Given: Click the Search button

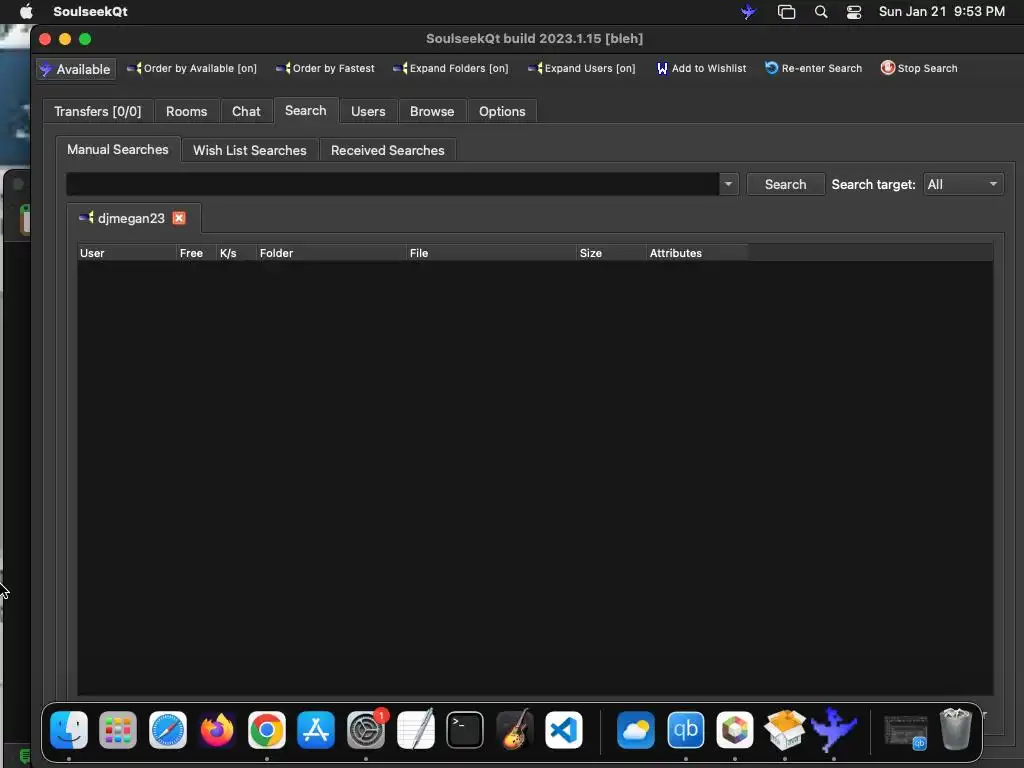Looking at the screenshot, I should coord(786,184).
